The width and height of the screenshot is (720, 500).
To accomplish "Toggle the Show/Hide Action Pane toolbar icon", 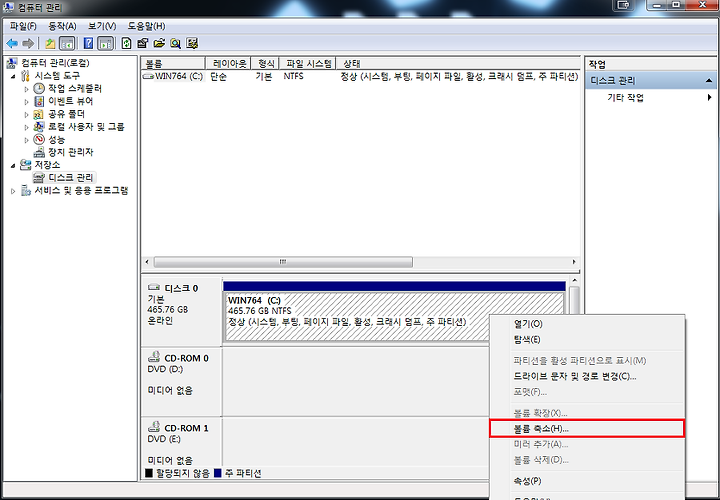I will (x=106, y=44).
